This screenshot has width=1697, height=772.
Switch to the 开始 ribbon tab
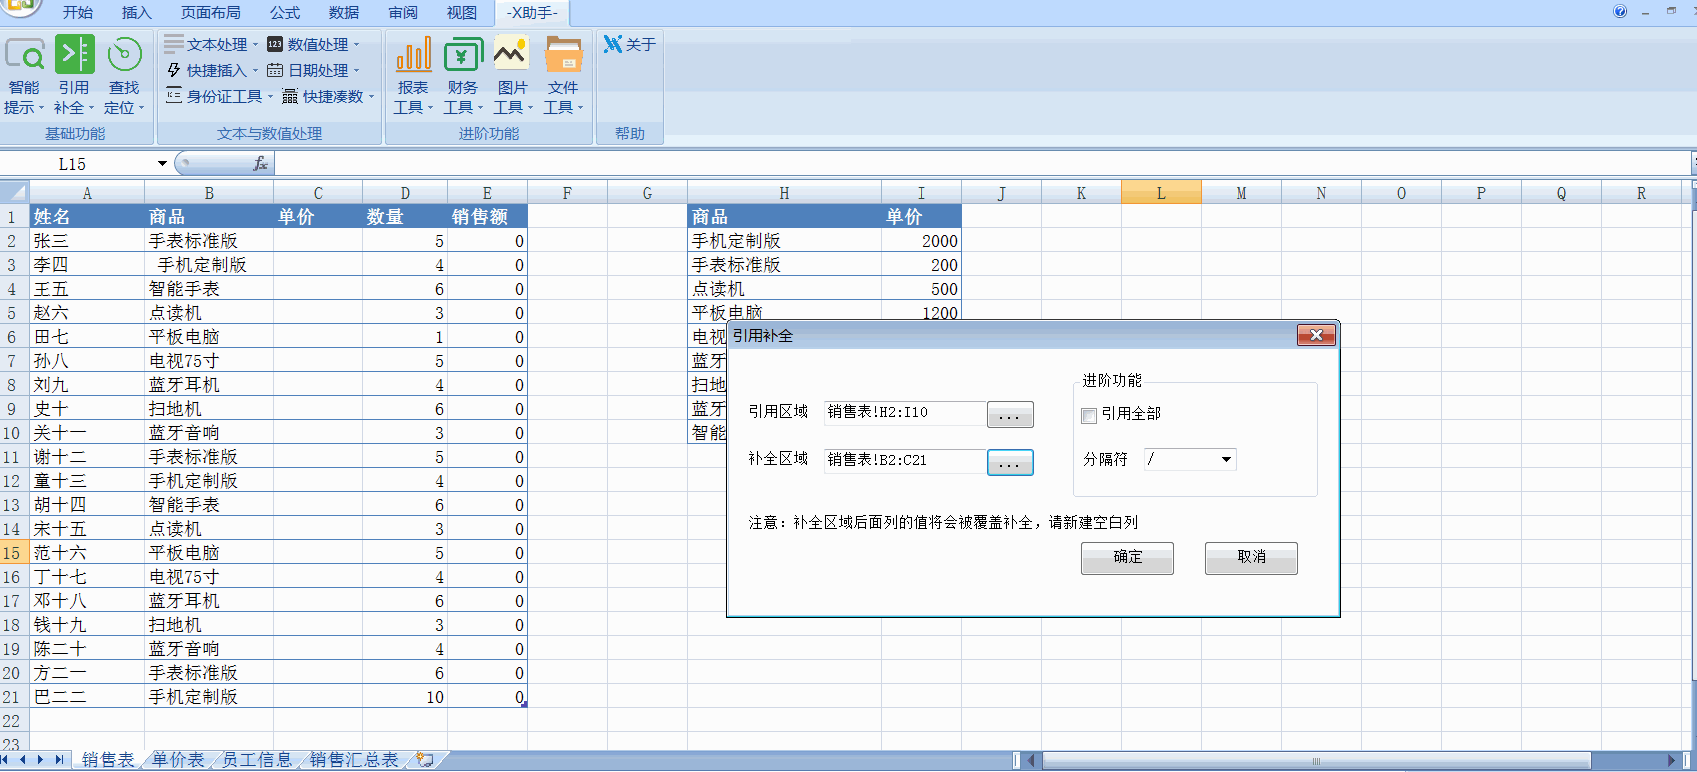coord(77,12)
